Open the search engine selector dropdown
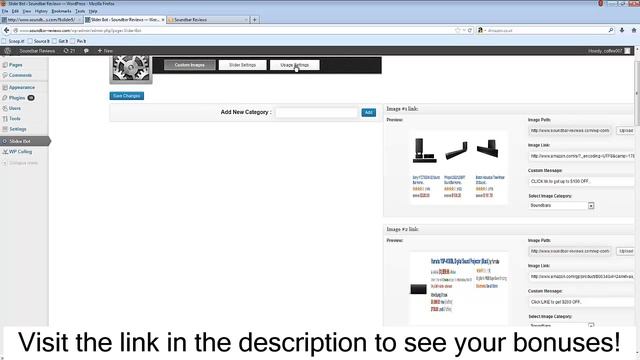Screen dimensions: 640x360 482,30
